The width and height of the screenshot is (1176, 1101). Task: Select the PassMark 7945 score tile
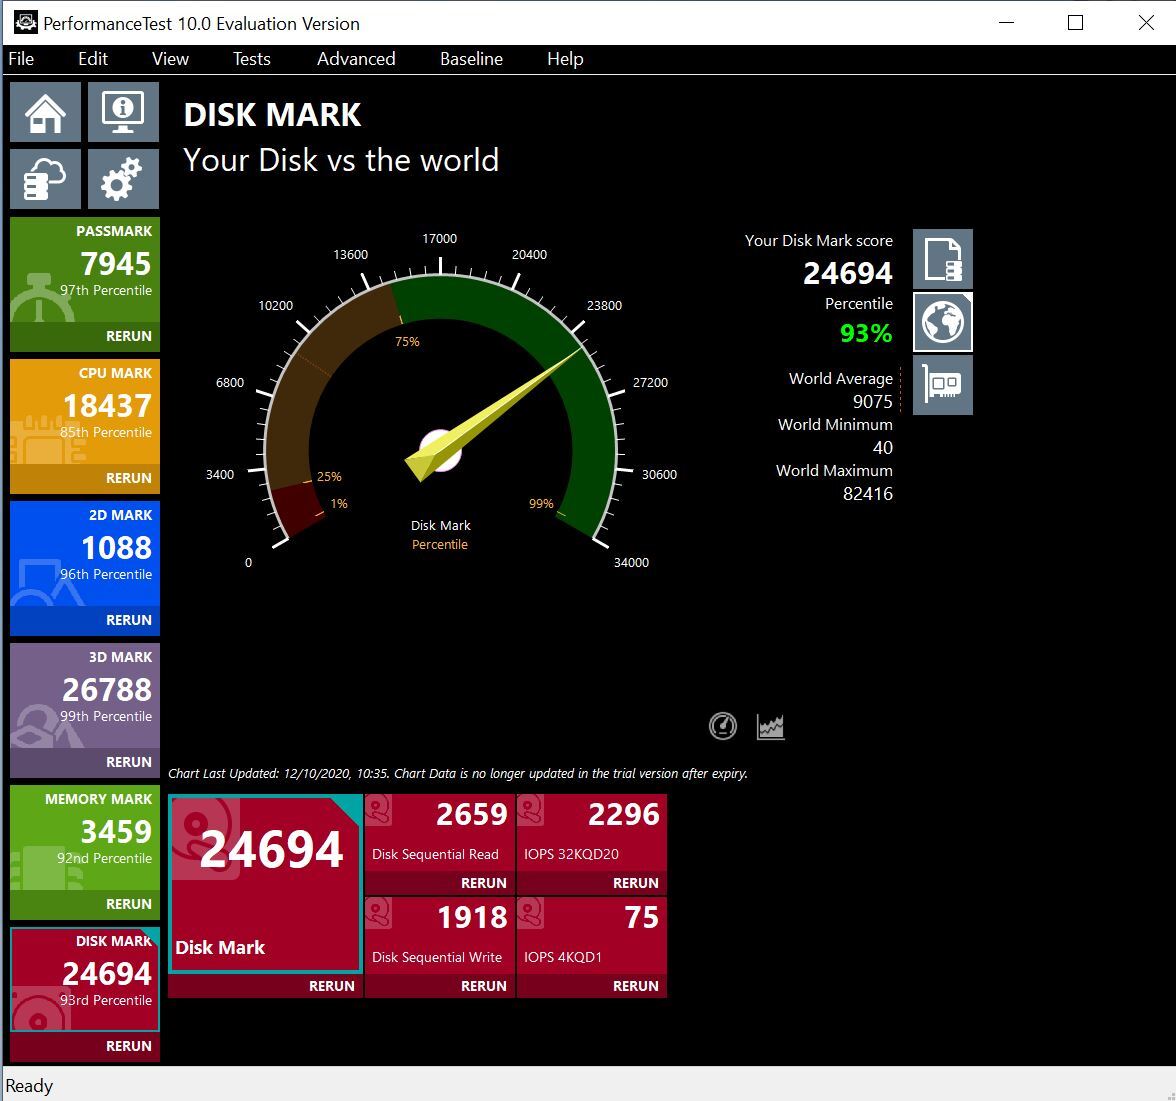(x=85, y=270)
